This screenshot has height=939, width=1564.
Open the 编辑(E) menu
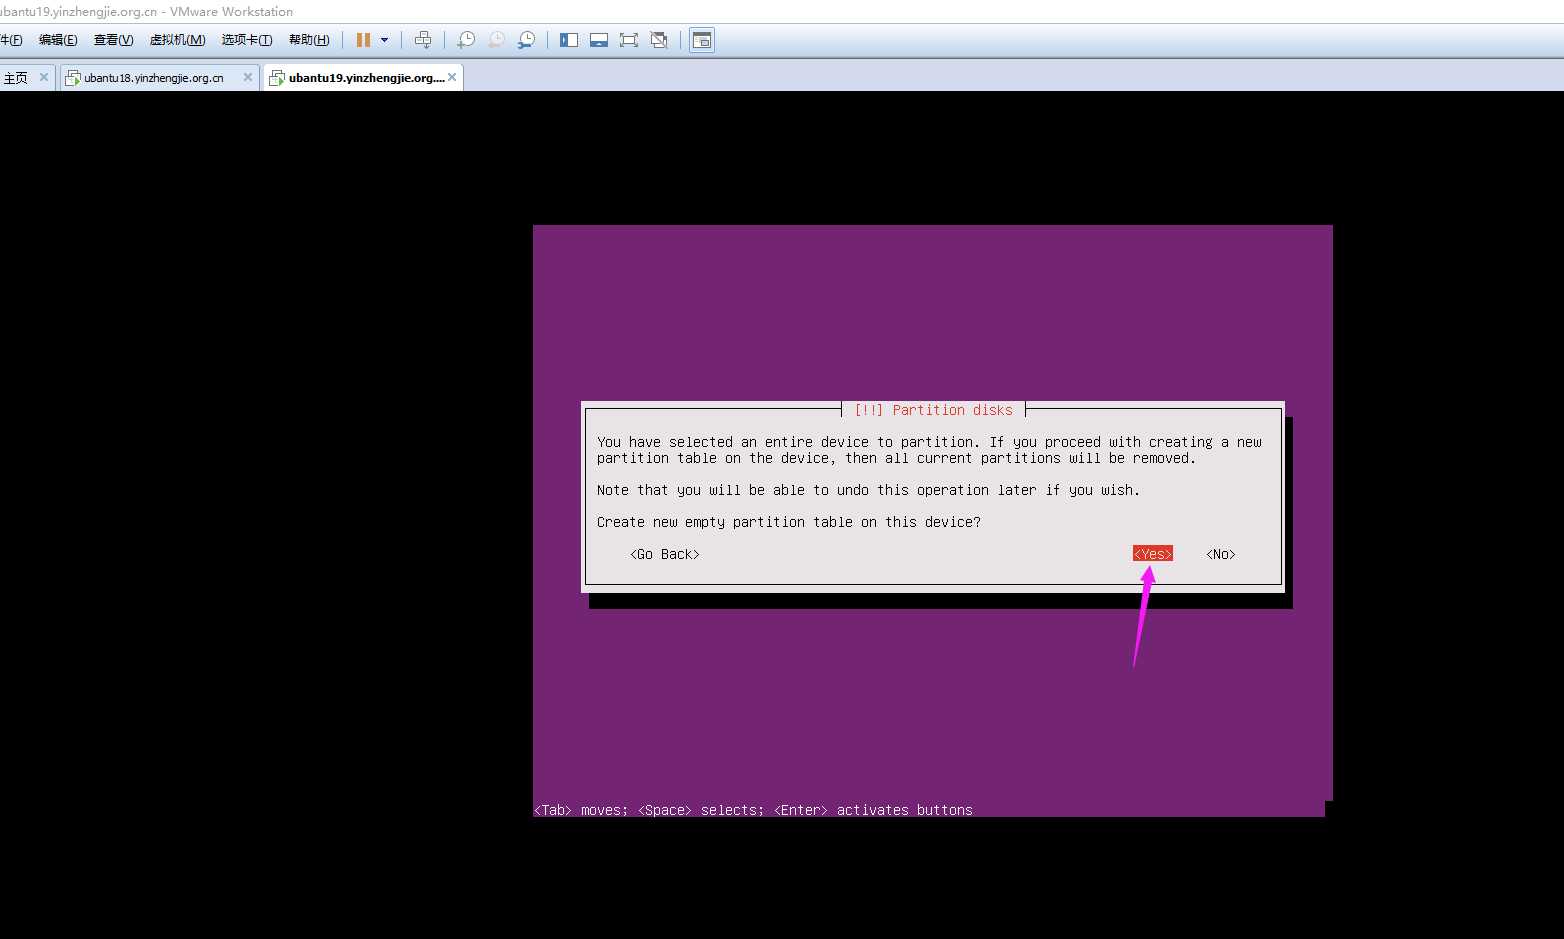58,40
